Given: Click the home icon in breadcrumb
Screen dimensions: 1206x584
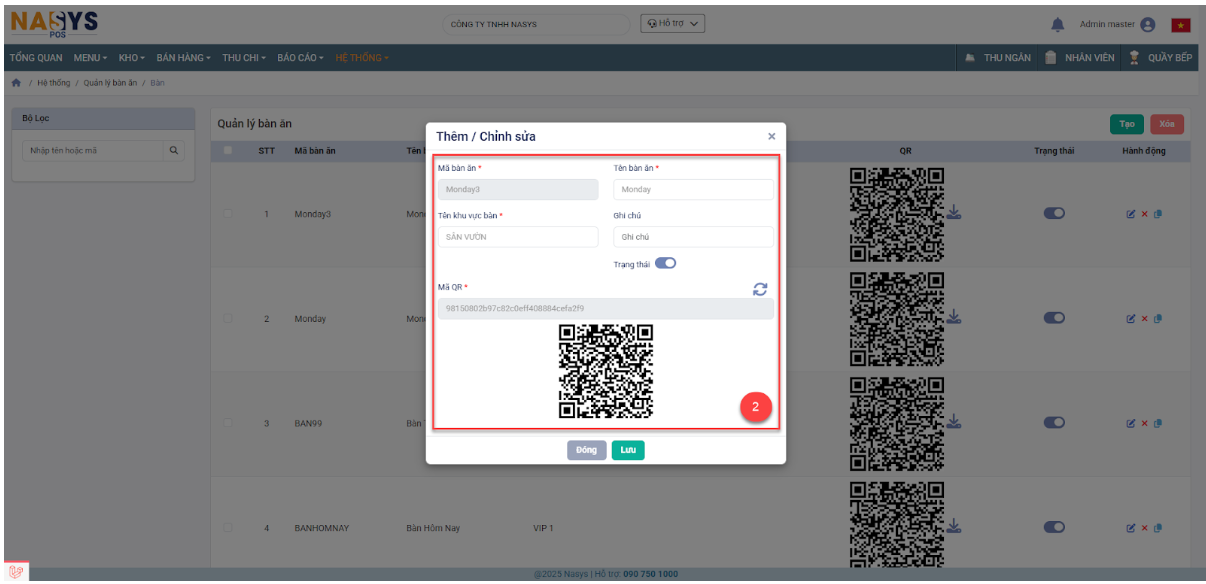Looking at the screenshot, I should [16, 83].
